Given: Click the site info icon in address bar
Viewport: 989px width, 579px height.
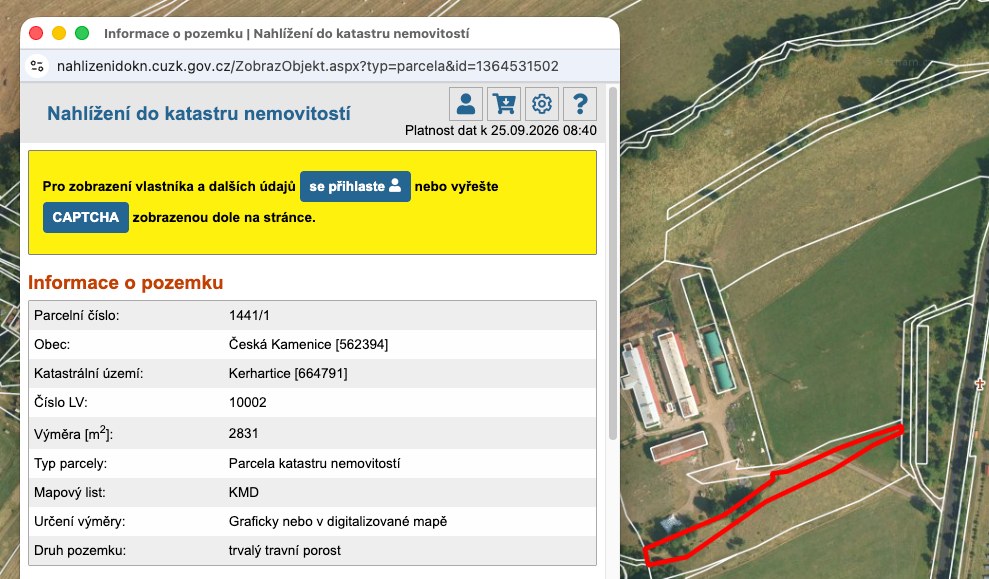Looking at the screenshot, I should [37, 66].
